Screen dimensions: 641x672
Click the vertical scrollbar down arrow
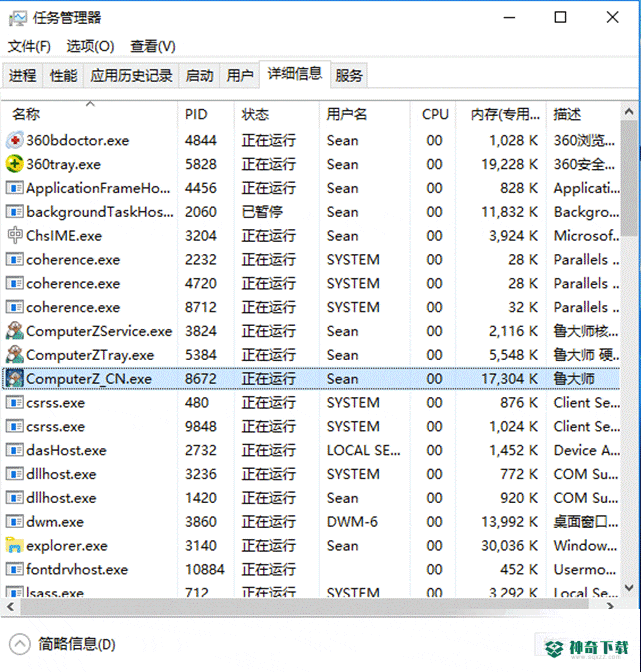pyautogui.click(x=629, y=588)
